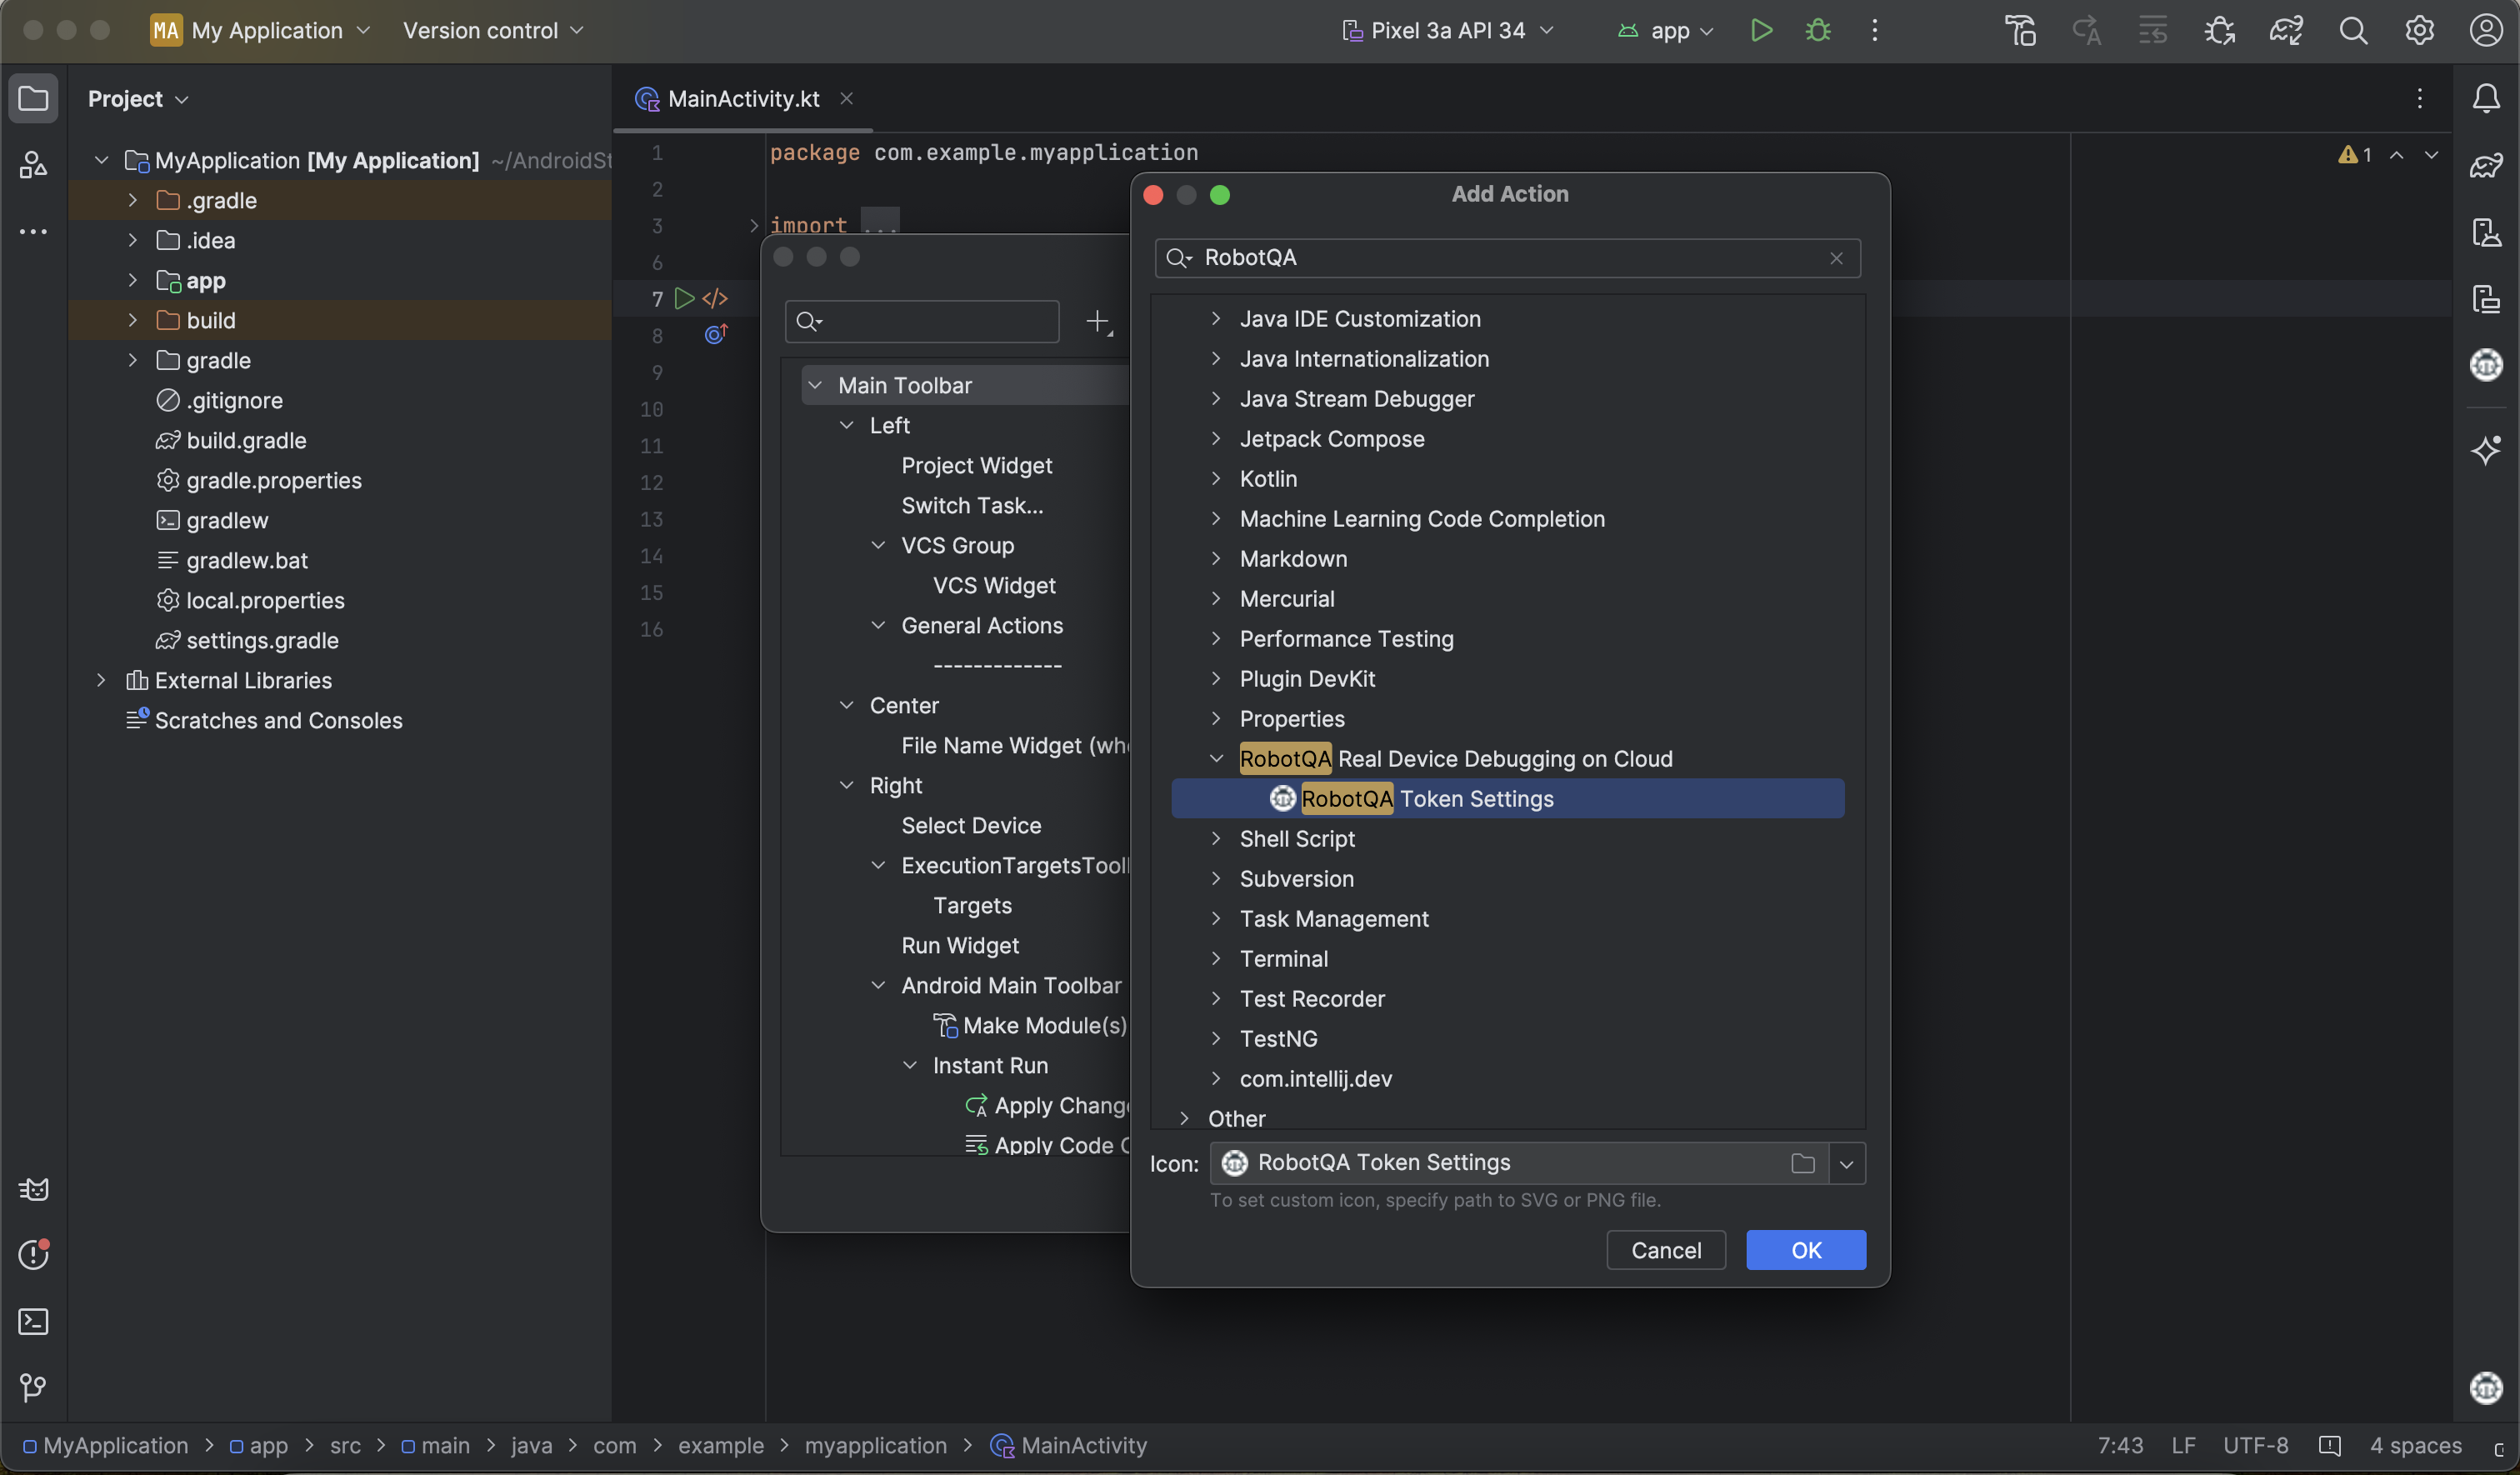Select the MainActivity.kt editor tab
Viewport: 2520px width, 1475px height.
[742, 98]
